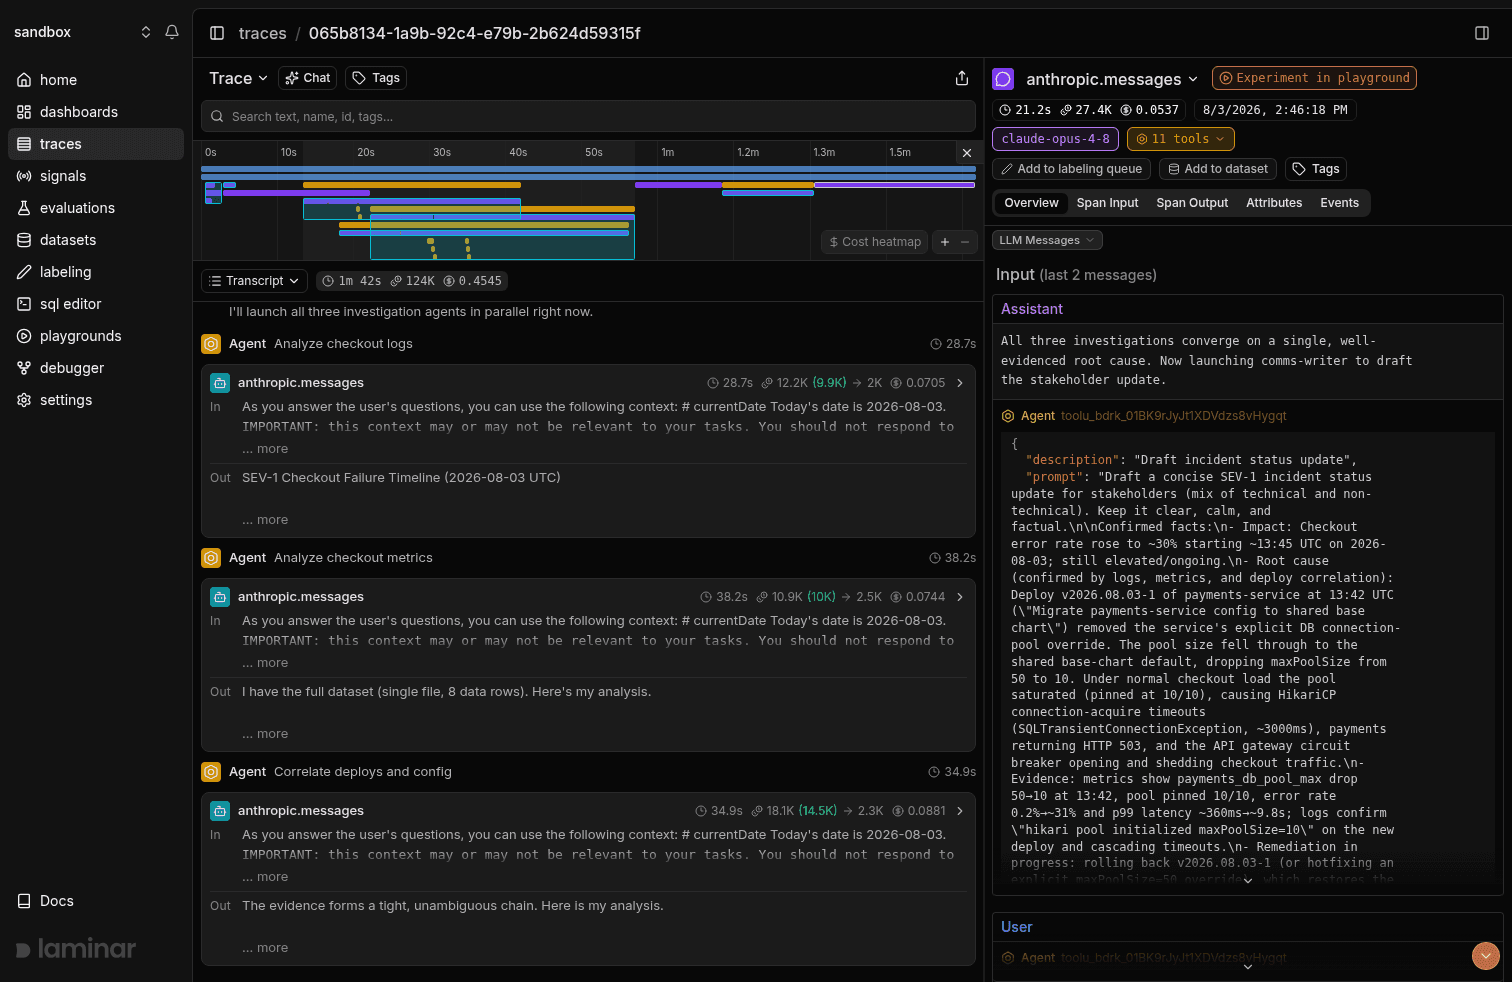Click '... more' under 'I have the full dataset'
The width and height of the screenshot is (1512, 982).
pyautogui.click(x=265, y=734)
